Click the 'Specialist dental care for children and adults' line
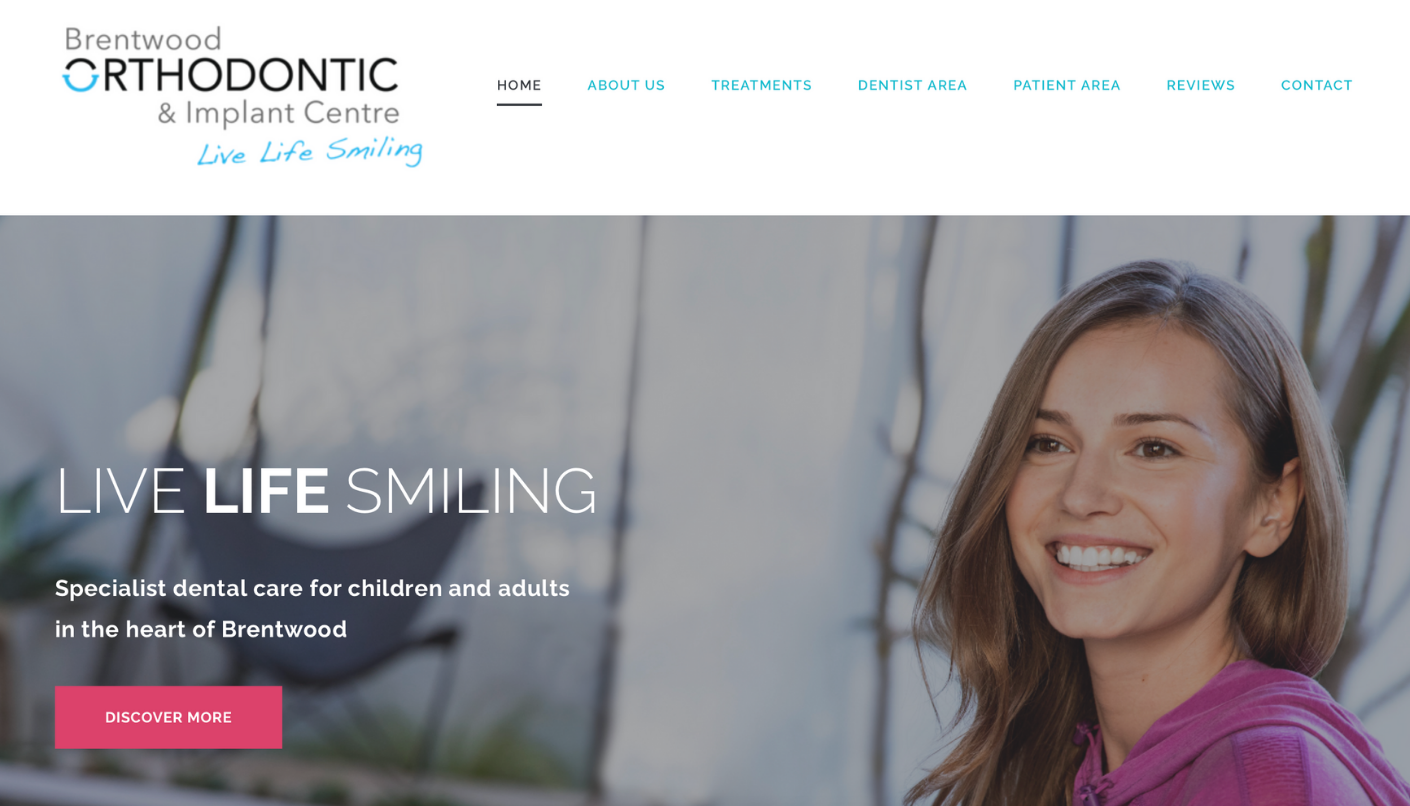The width and height of the screenshot is (1410, 806). click(x=312, y=588)
